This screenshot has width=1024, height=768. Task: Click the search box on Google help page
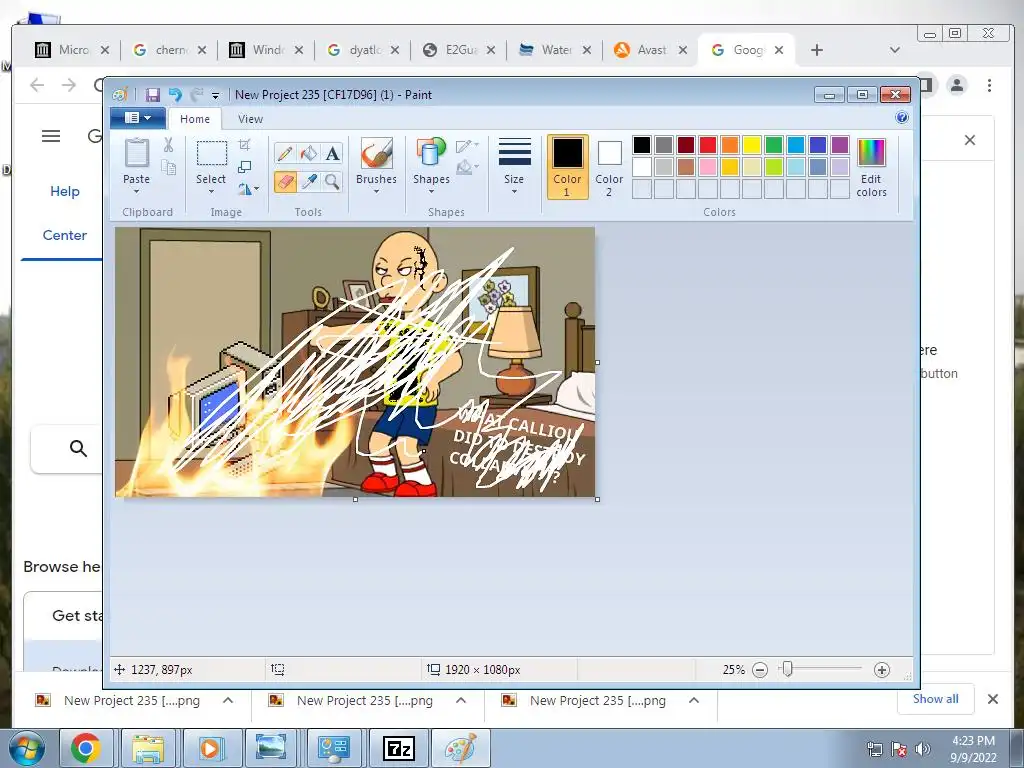click(67, 449)
